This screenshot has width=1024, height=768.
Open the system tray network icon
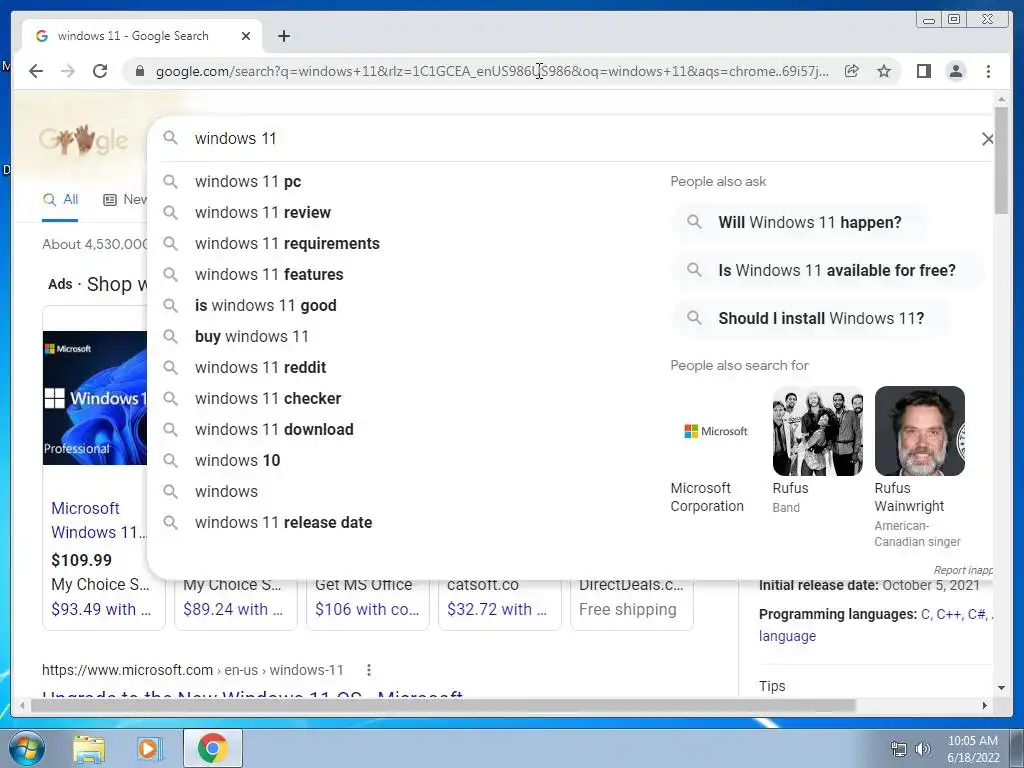[899, 749]
